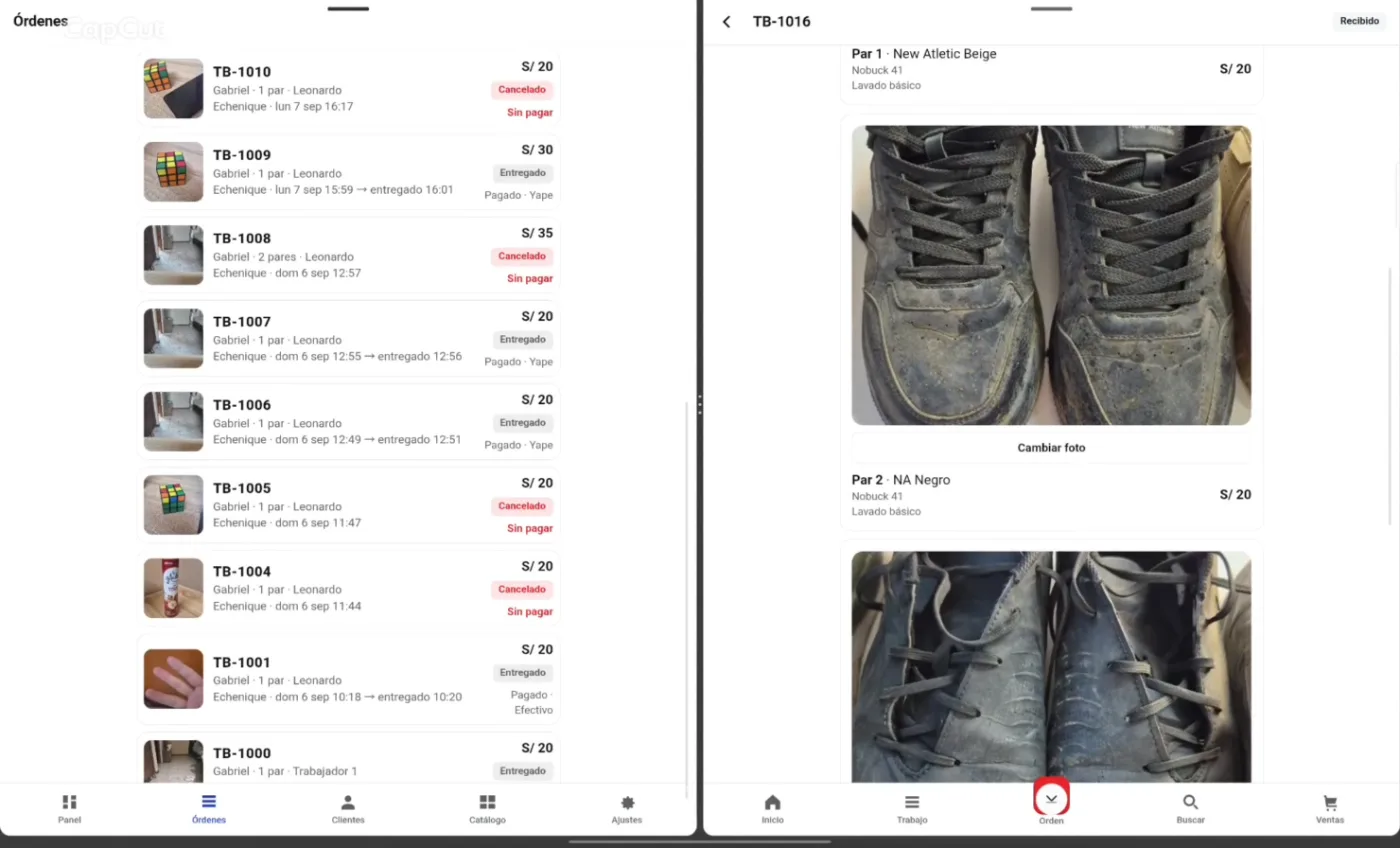The width and height of the screenshot is (1400, 848).
Task: Open Buscar search in right pane
Action: (1190, 809)
